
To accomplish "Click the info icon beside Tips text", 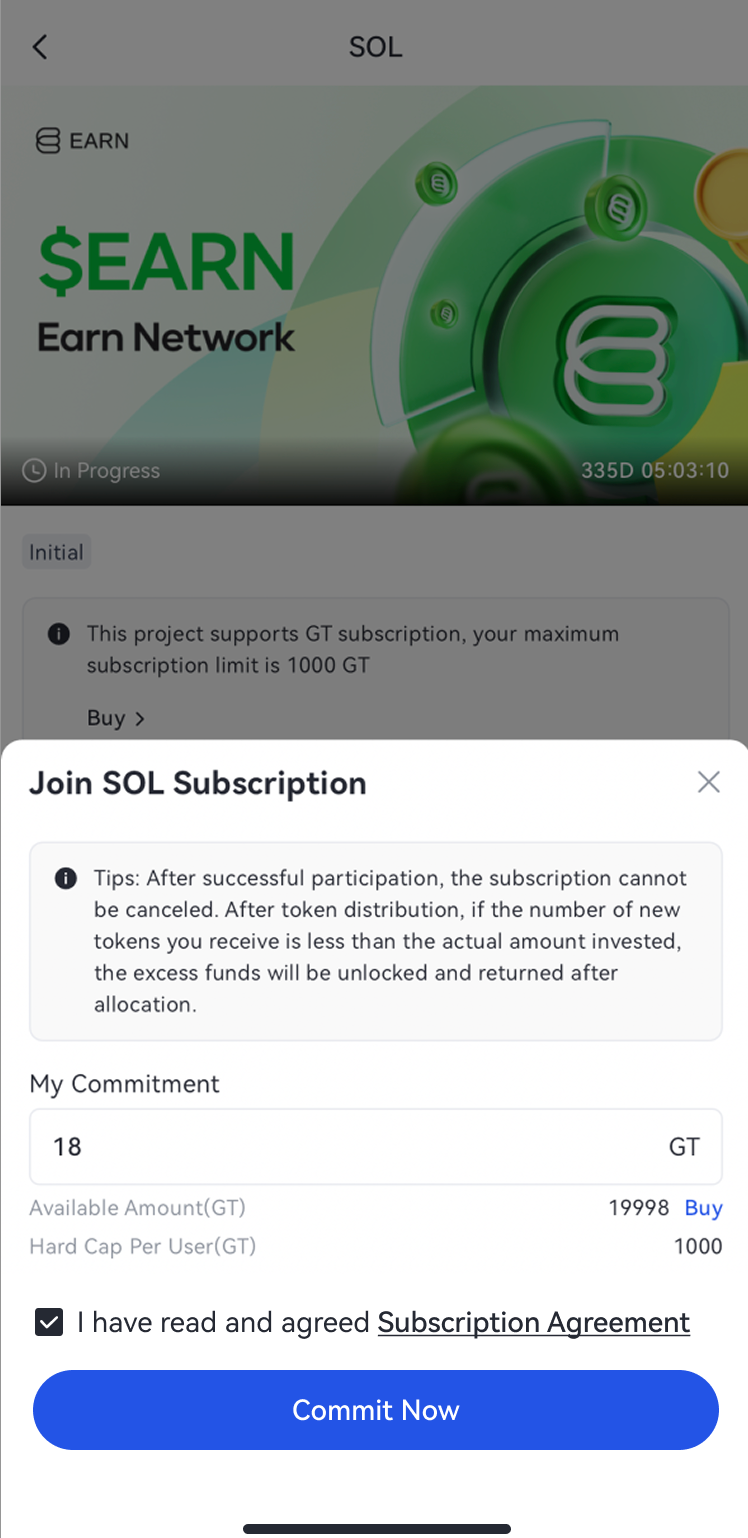I will (x=66, y=879).
